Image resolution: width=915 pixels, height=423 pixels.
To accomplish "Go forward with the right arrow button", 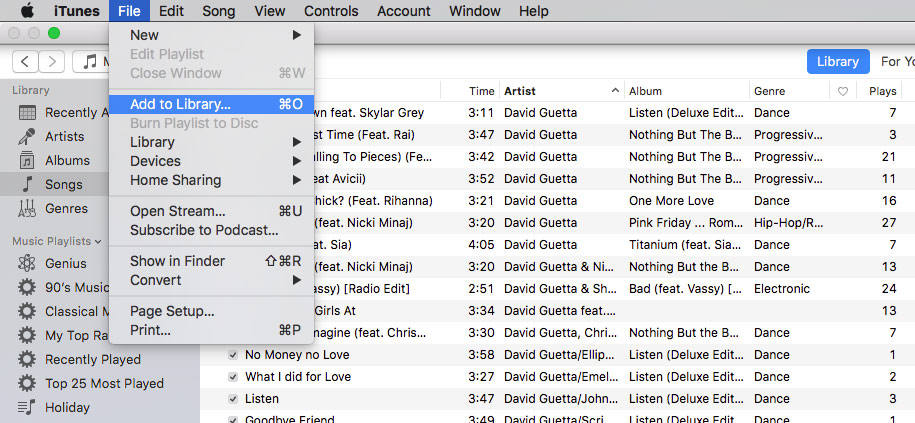I will [51, 61].
